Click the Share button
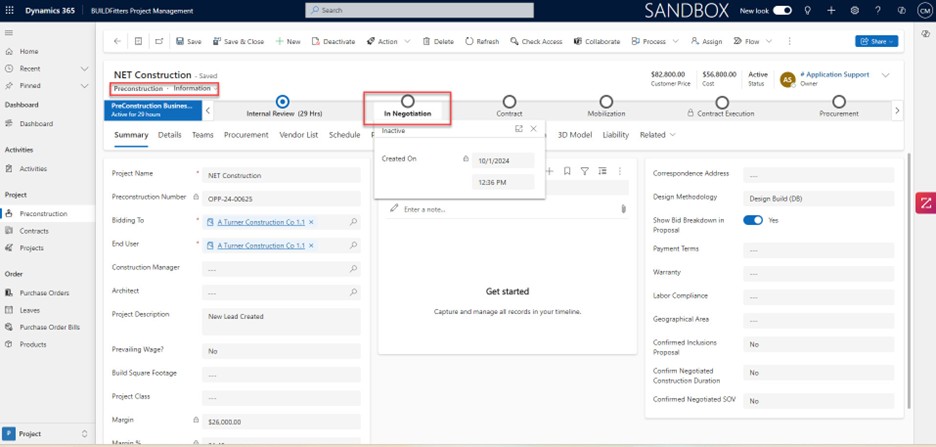 click(876, 41)
